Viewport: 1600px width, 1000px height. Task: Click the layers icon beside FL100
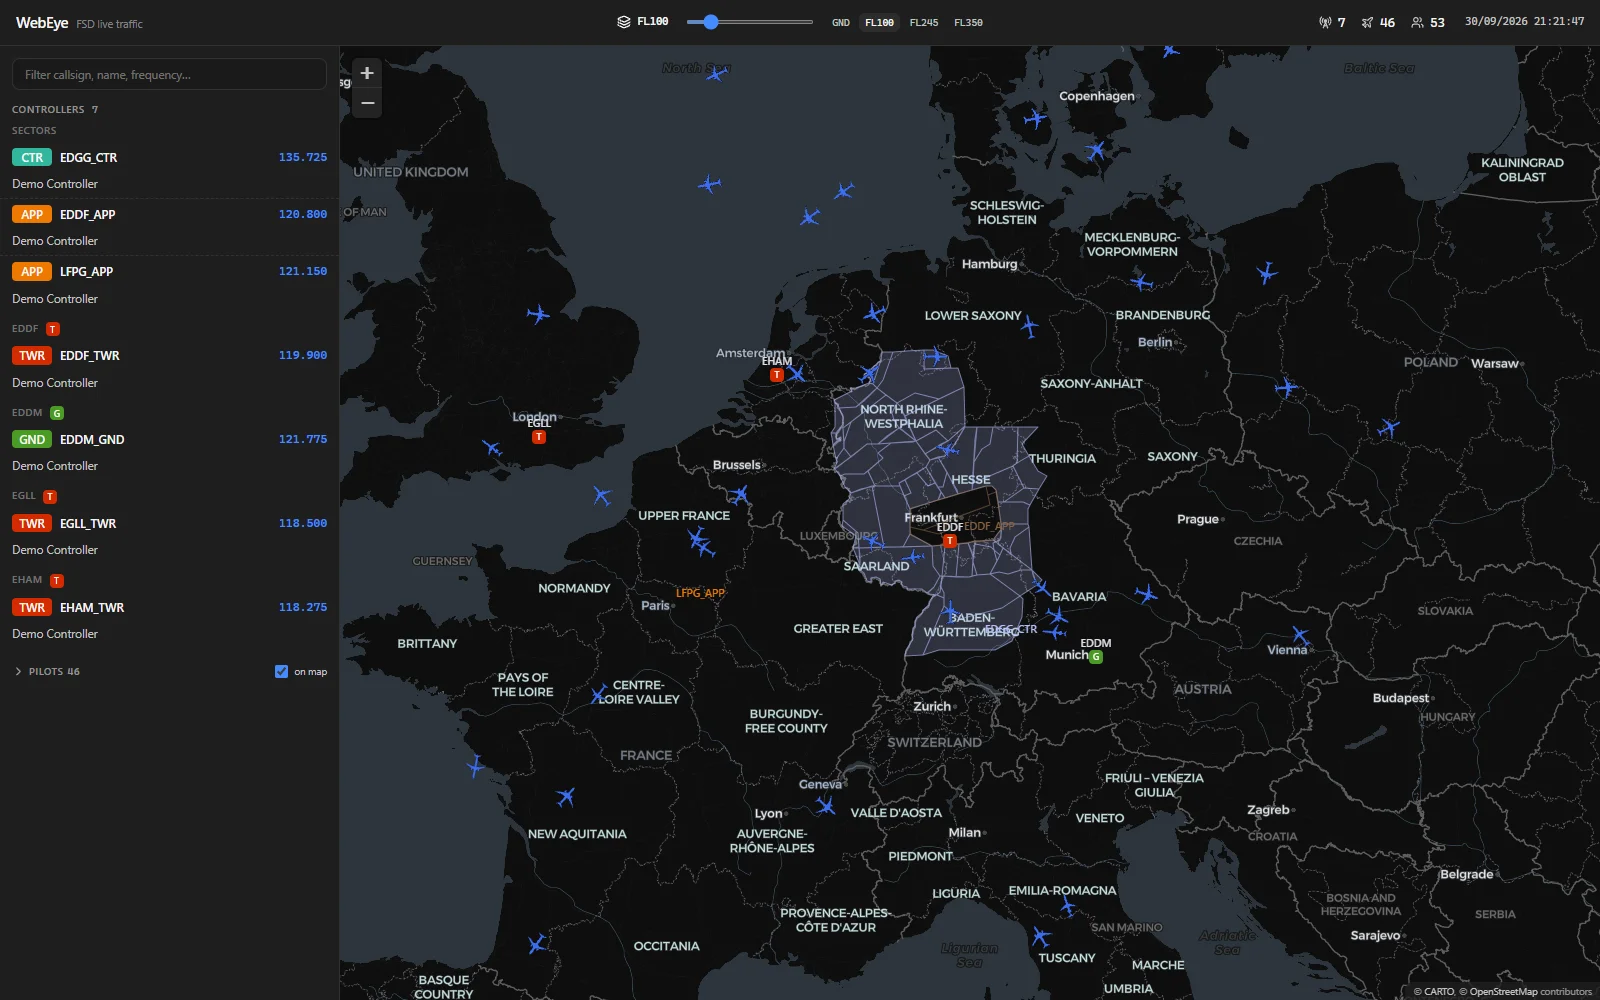(624, 22)
